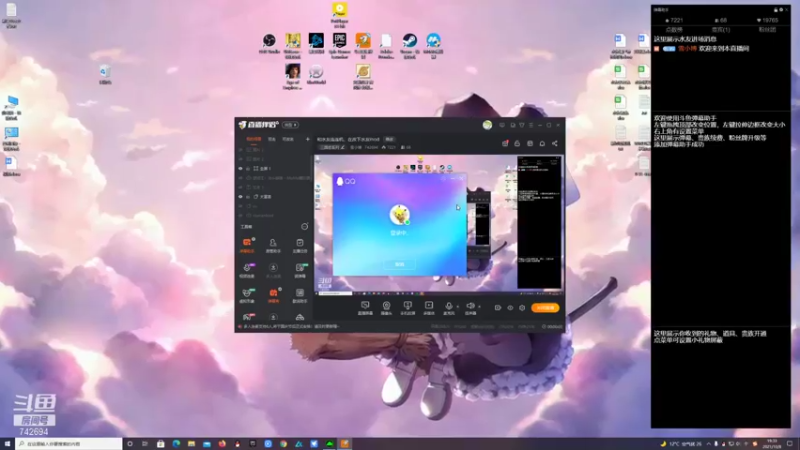Open the person-shaped room manager tool
Image resolution: width=800 pixels, height=450 pixels.
click(x=273, y=244)
